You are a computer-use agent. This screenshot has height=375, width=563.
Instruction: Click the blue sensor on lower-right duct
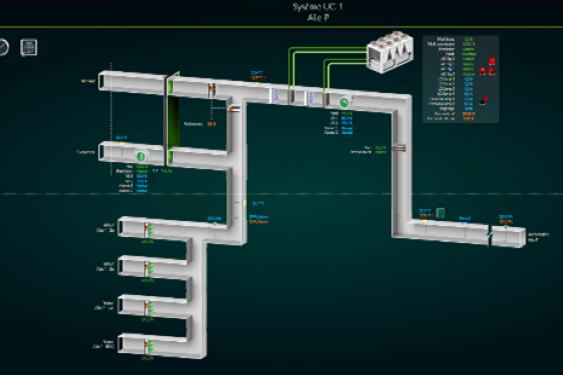[x=464, y=223]
